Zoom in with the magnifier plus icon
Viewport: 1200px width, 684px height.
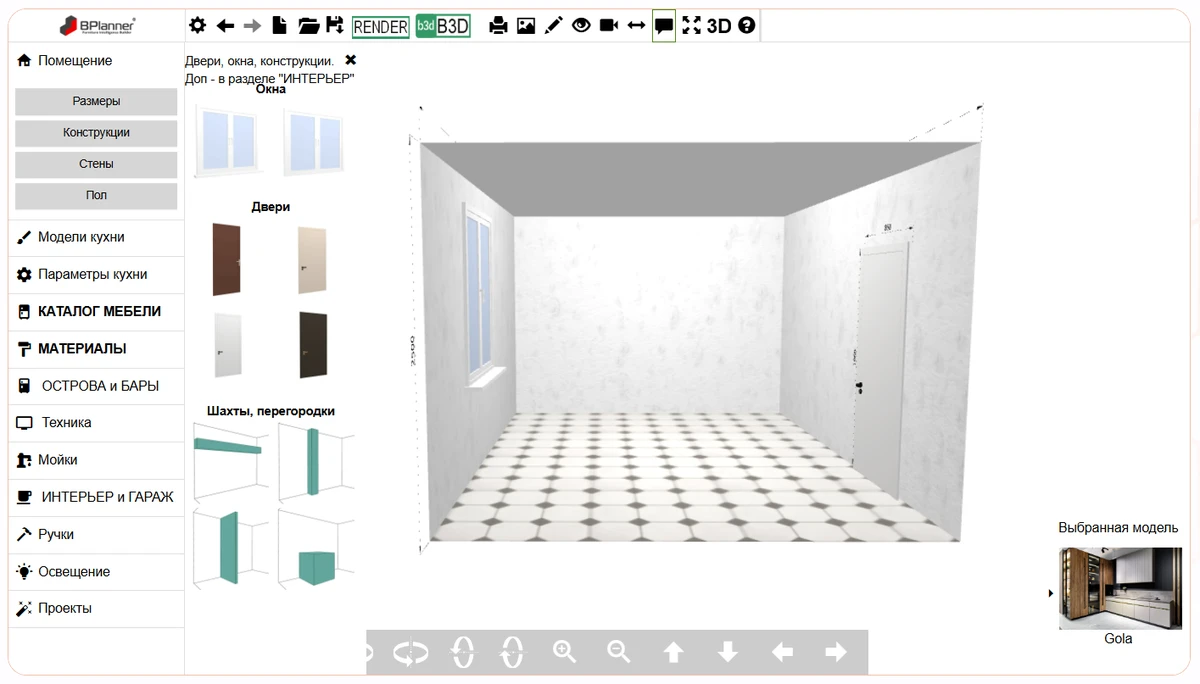tap(565, 652)
